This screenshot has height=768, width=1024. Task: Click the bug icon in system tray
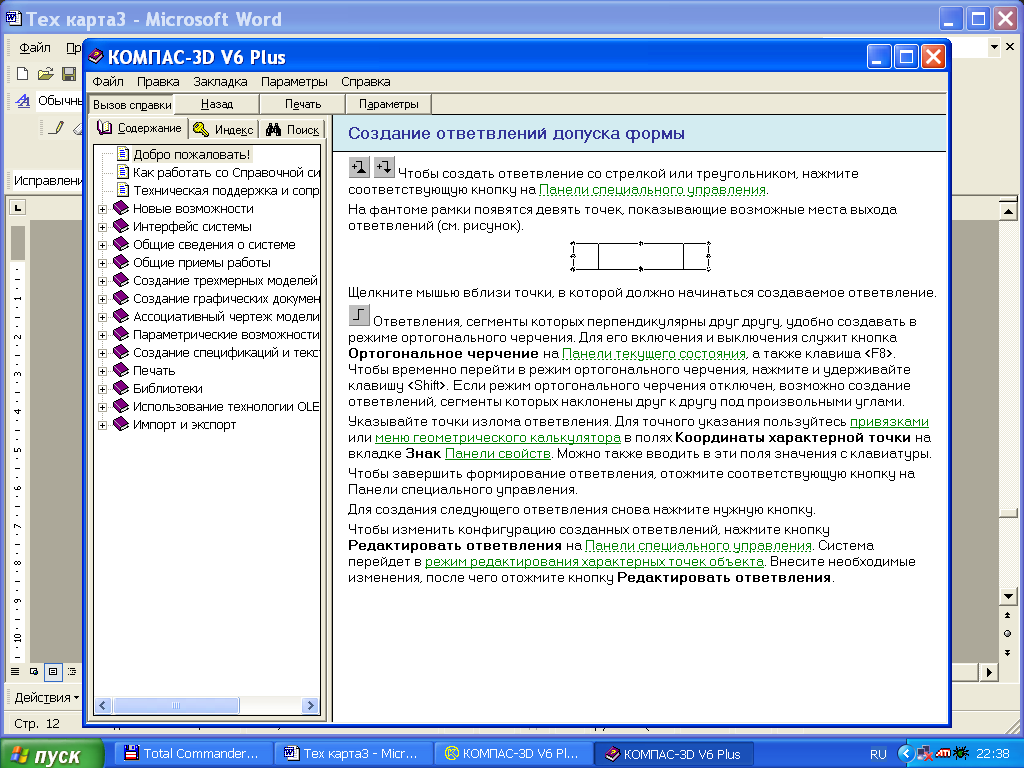pyautogui.click(x=962, y=754)
